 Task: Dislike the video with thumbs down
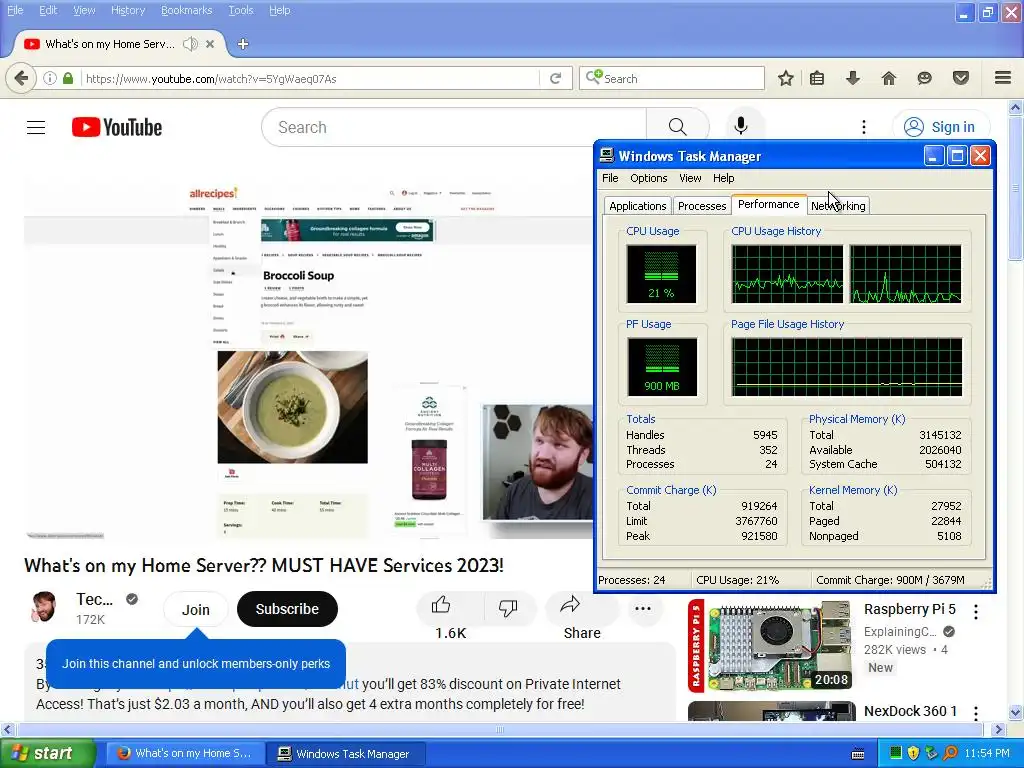(x=507, y=607)
